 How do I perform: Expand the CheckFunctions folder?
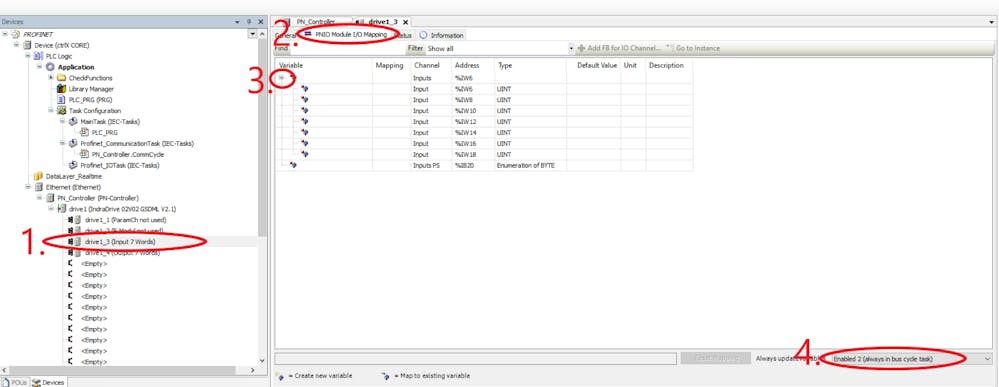click(x=51, y=78)
